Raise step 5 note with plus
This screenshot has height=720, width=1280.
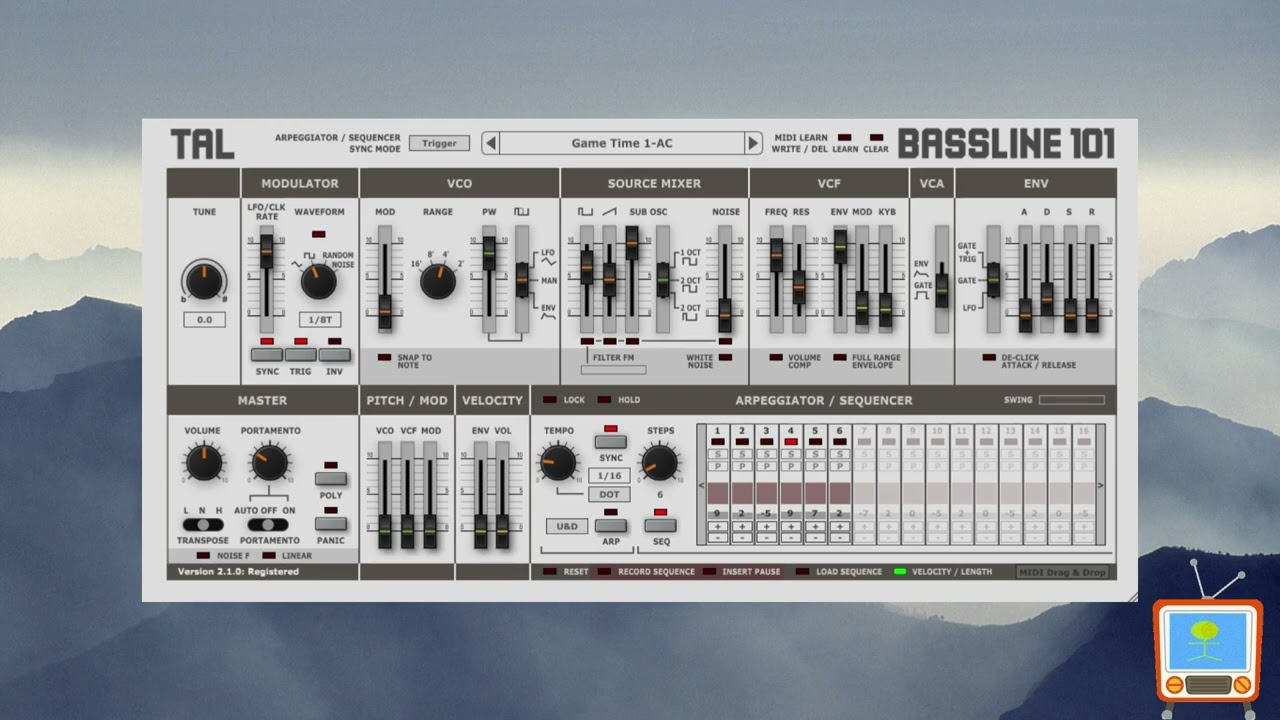click(815, 526)
